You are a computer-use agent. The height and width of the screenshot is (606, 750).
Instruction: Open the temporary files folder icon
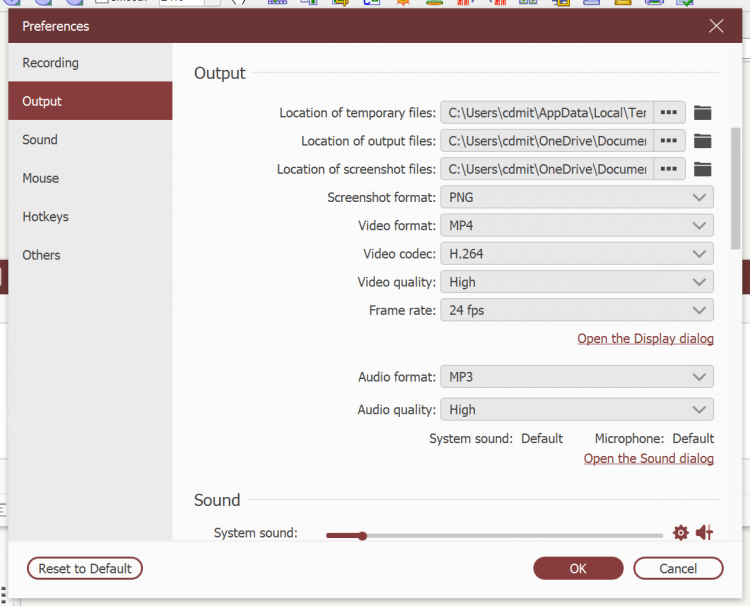tap(702, 113)
